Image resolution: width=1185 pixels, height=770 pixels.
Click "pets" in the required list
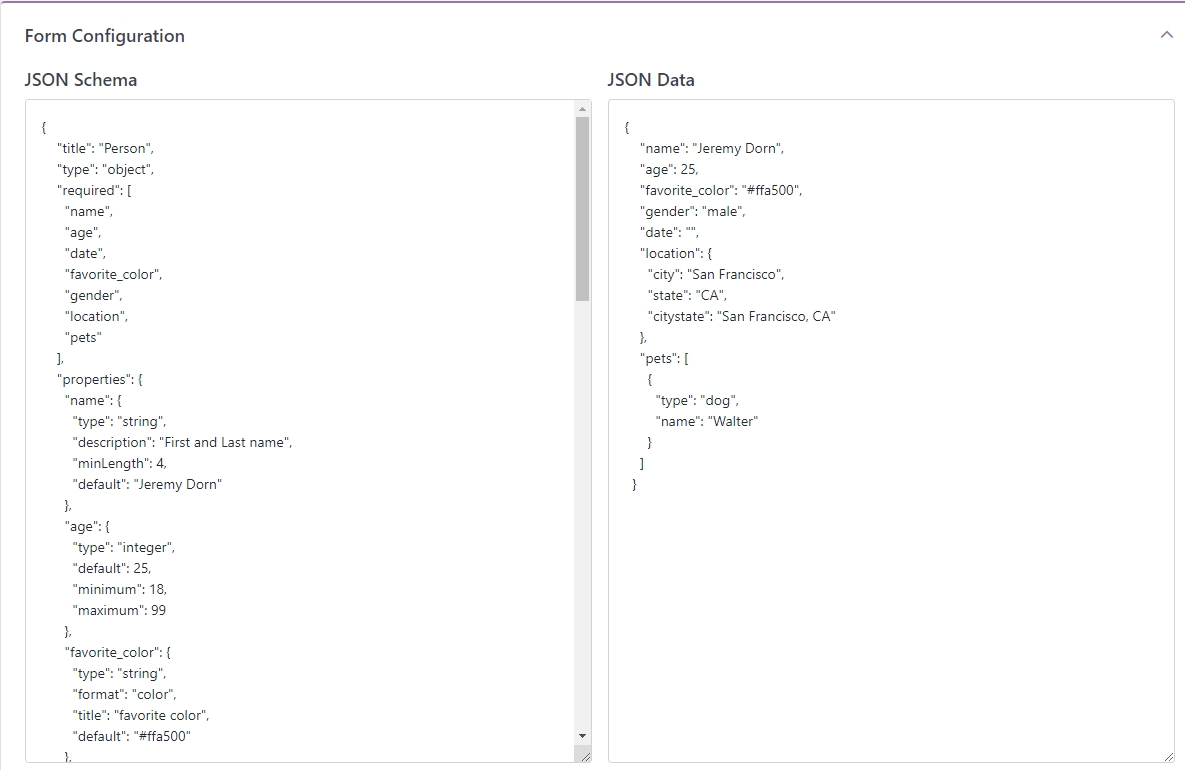(83, 338)
